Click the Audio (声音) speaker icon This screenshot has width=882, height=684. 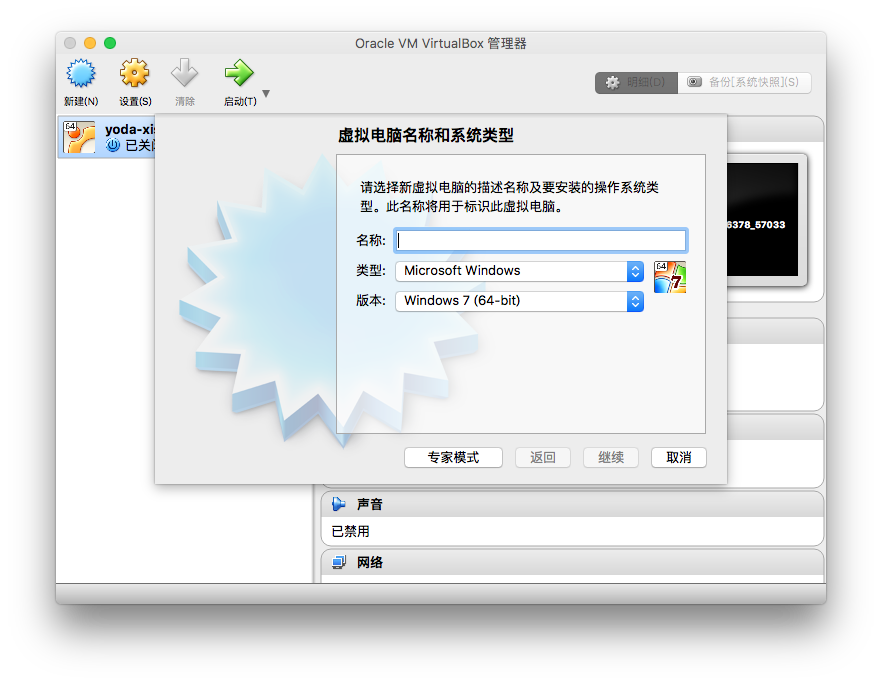click(x=339, y=505)
